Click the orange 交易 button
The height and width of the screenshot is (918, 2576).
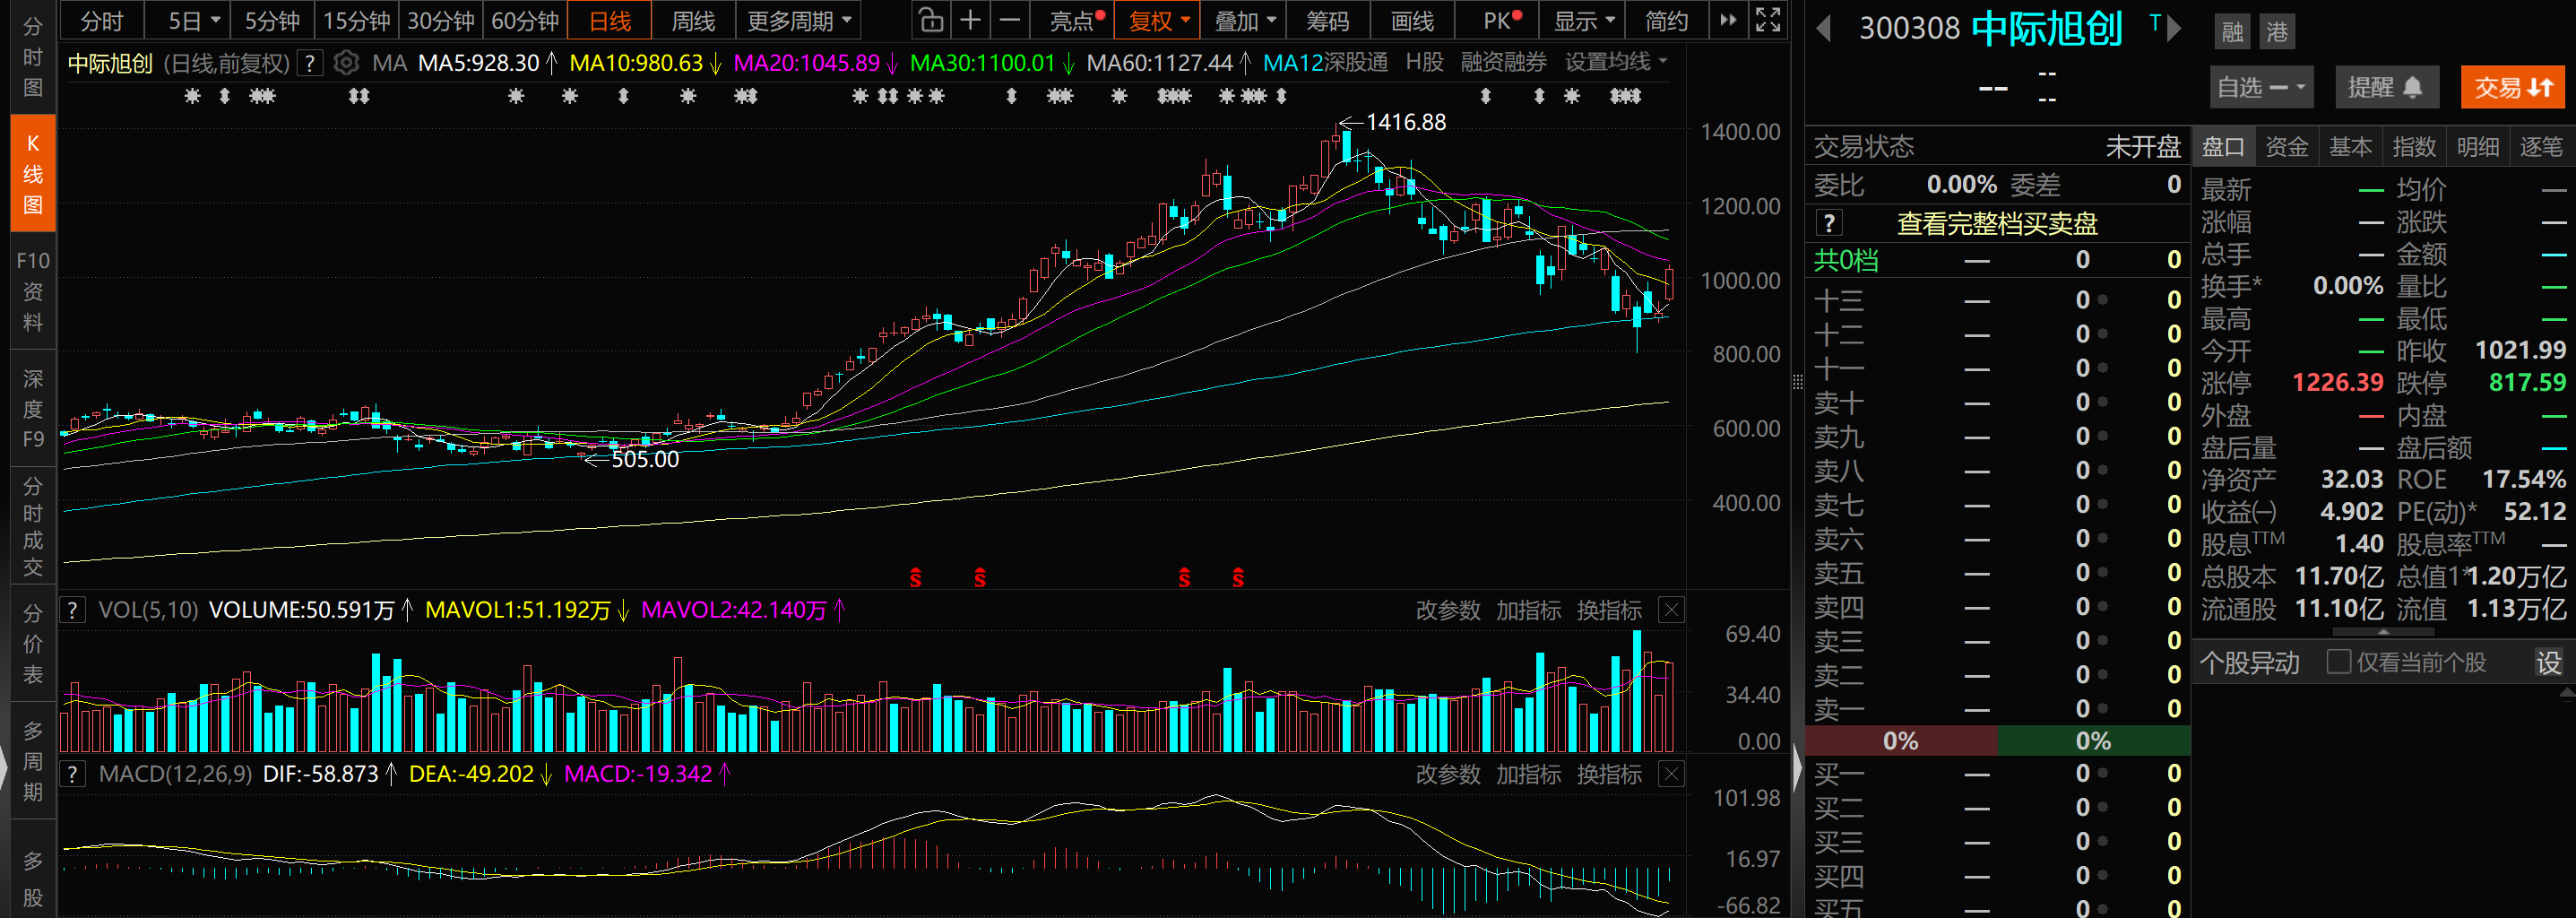click(x=2513, y=88)
